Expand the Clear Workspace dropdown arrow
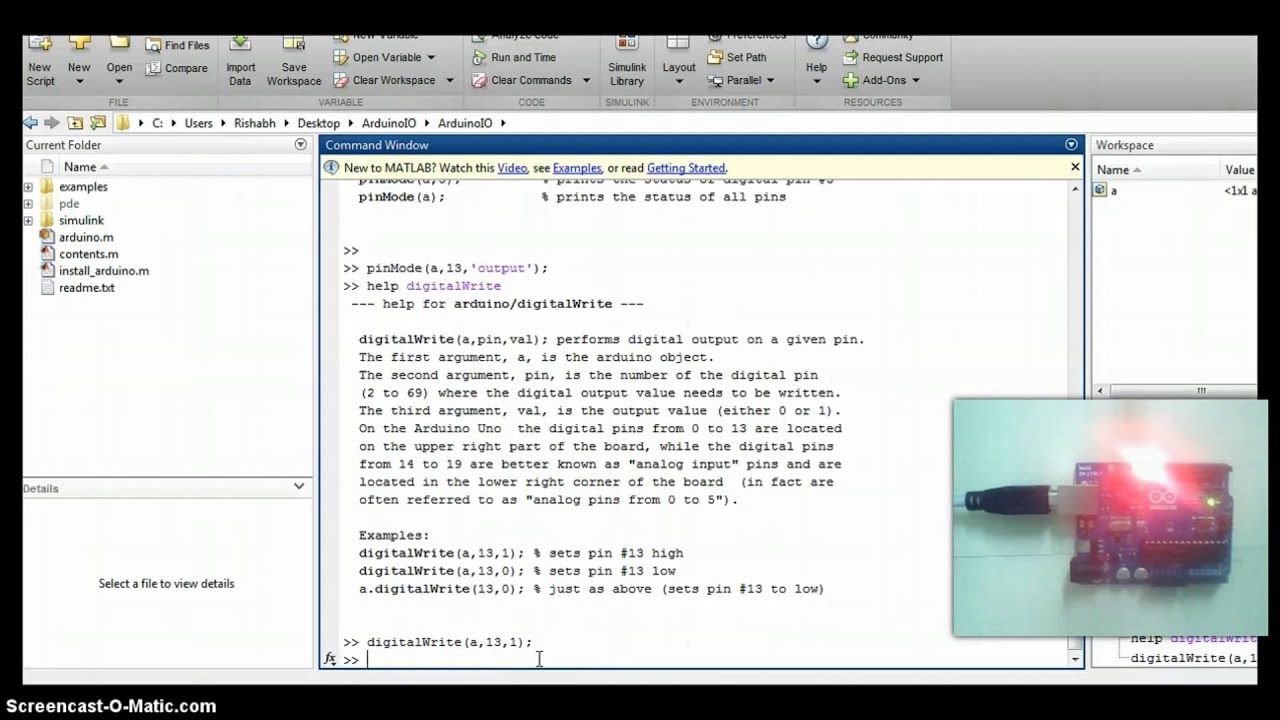Screen dimensions: 1280x720 coord(449,81)
